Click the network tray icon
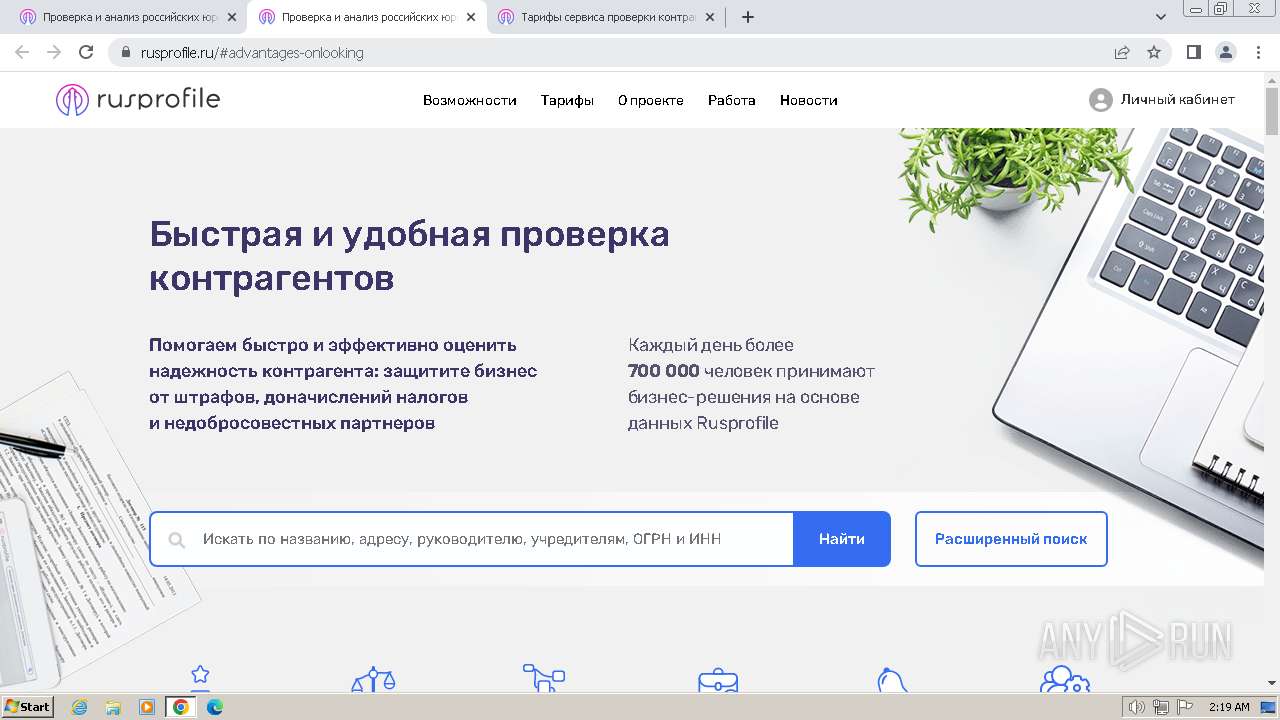 (x=1161, y=707)
